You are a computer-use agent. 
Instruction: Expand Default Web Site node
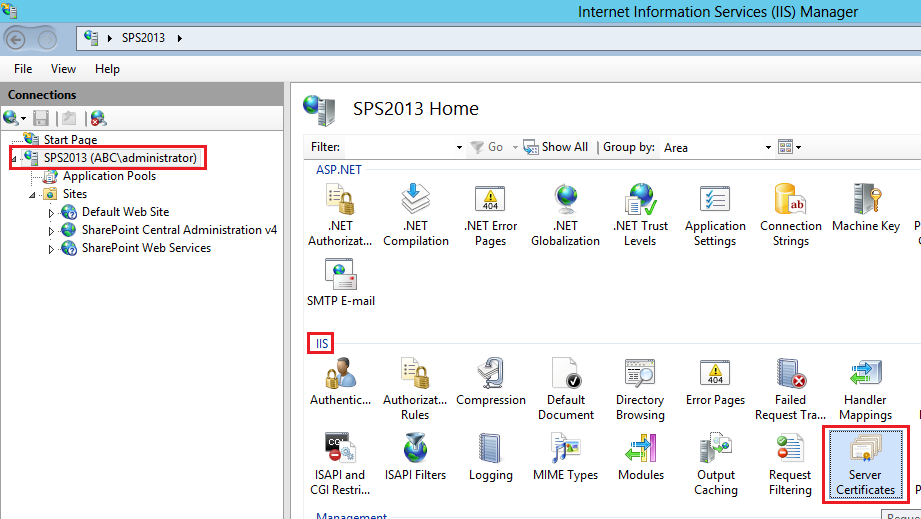(x=51, y=213)
